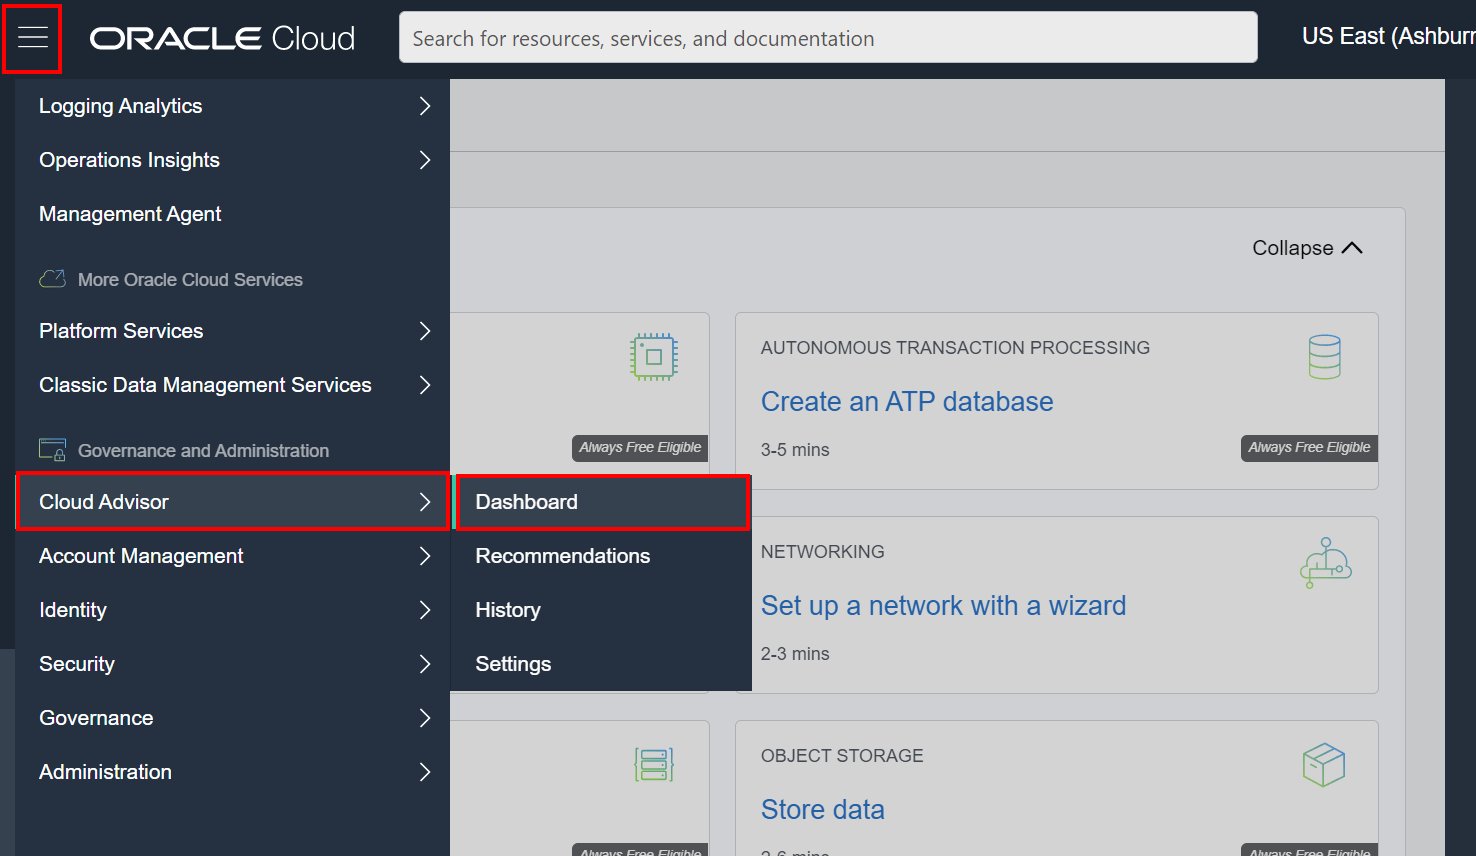1476x856 pixels.
Task: Open Cloud Advisor Settings
Action: pos(513,663)
